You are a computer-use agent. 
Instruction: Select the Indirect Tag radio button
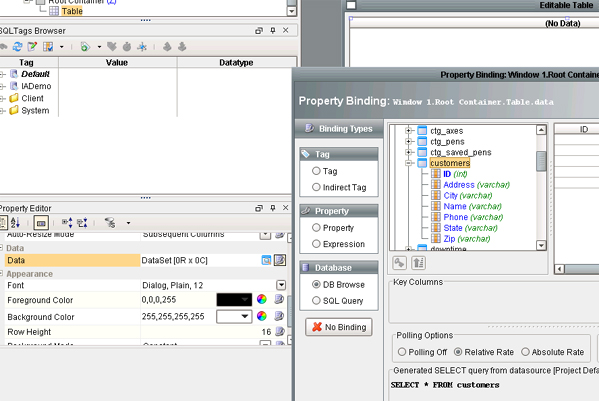(x=316, y=187)
